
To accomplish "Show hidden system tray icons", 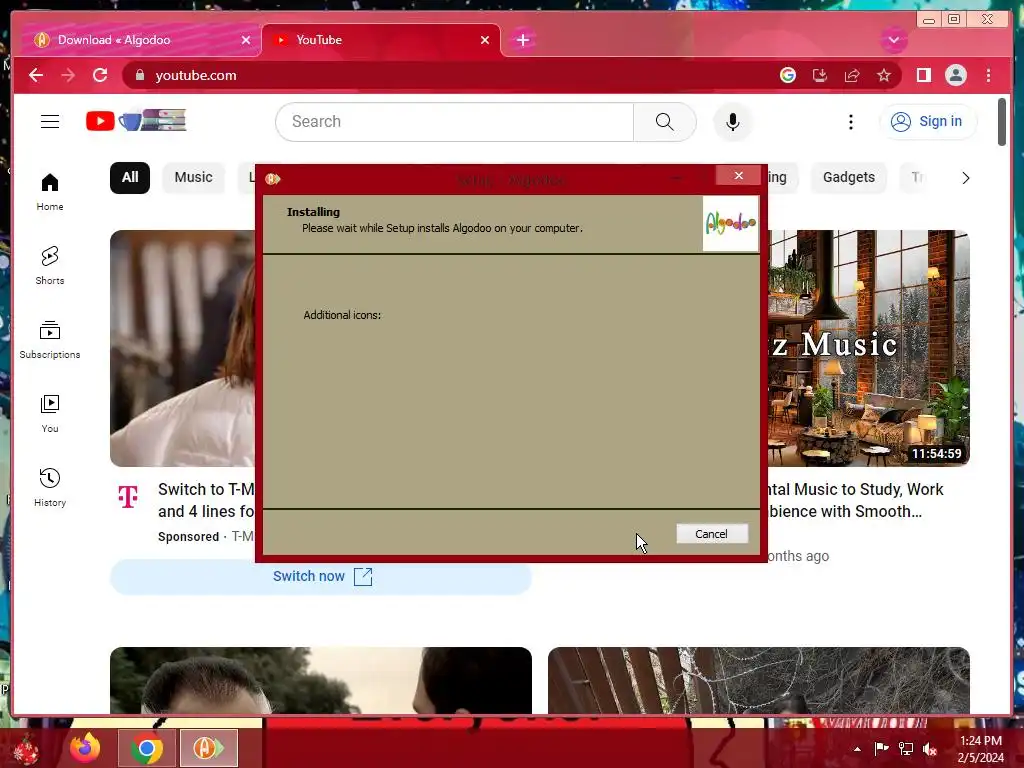I will click(857, 749).
